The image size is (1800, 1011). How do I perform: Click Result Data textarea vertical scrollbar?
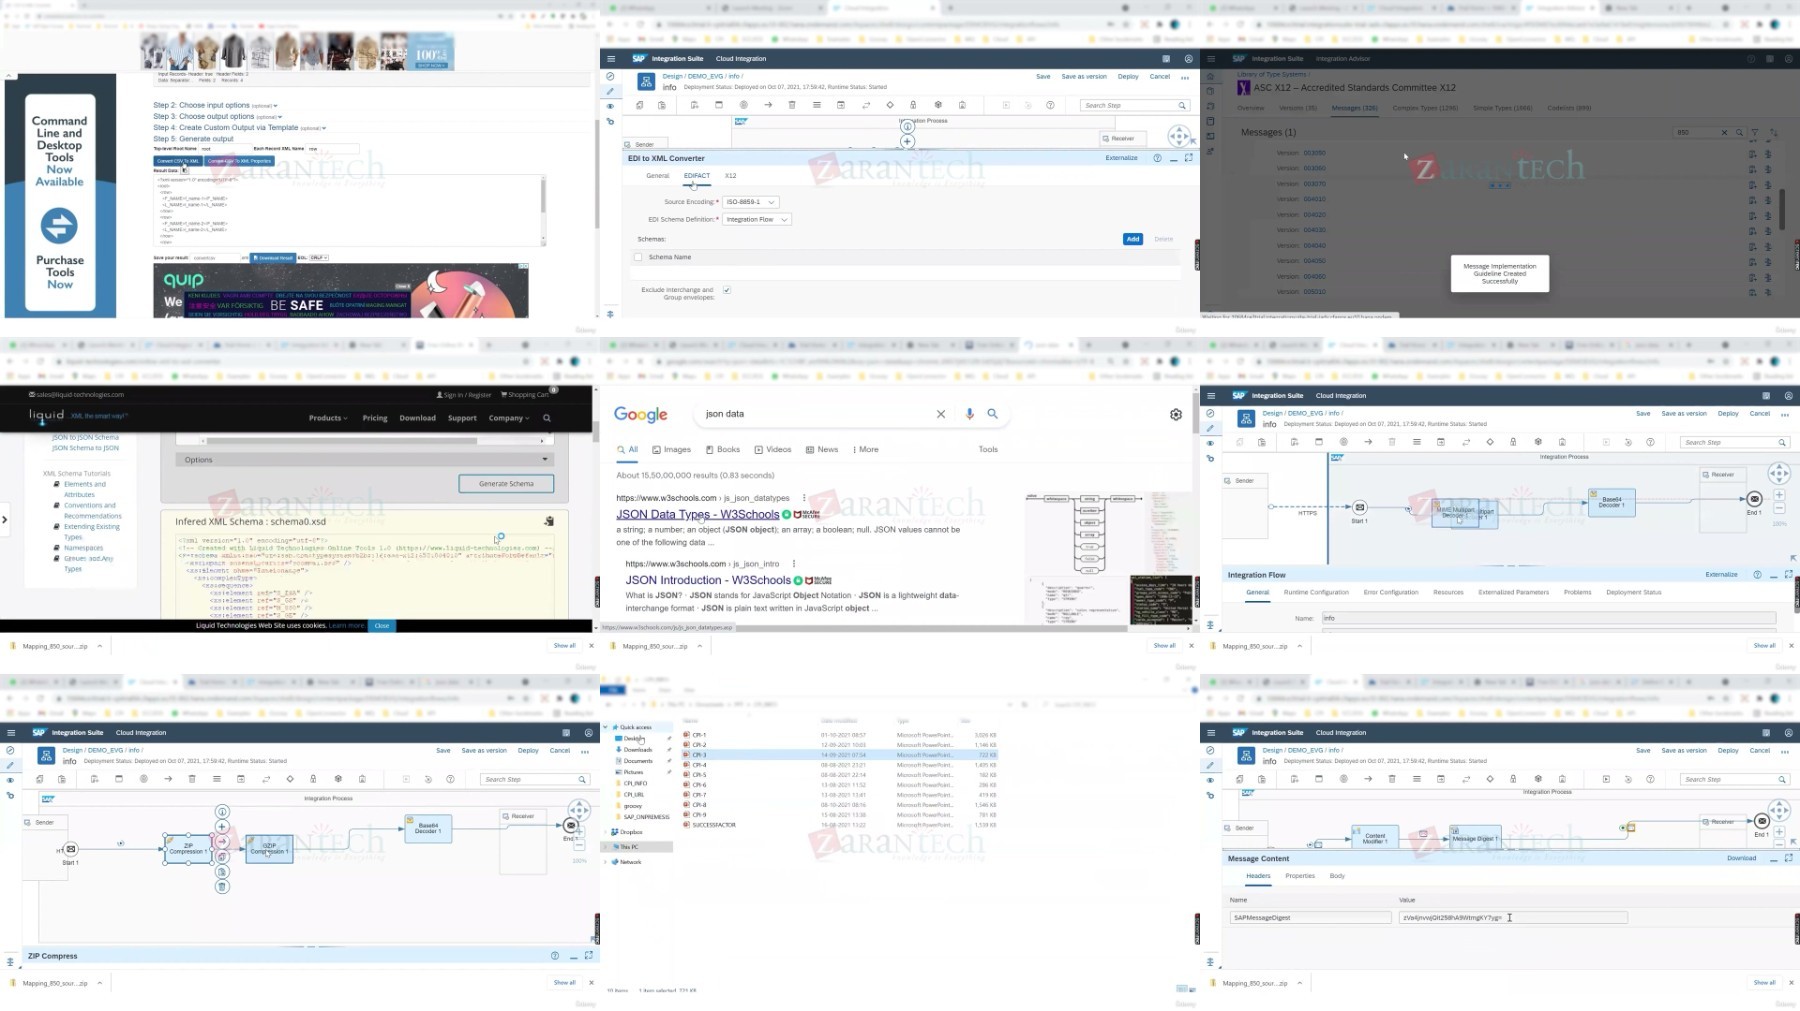pos(543,195)
